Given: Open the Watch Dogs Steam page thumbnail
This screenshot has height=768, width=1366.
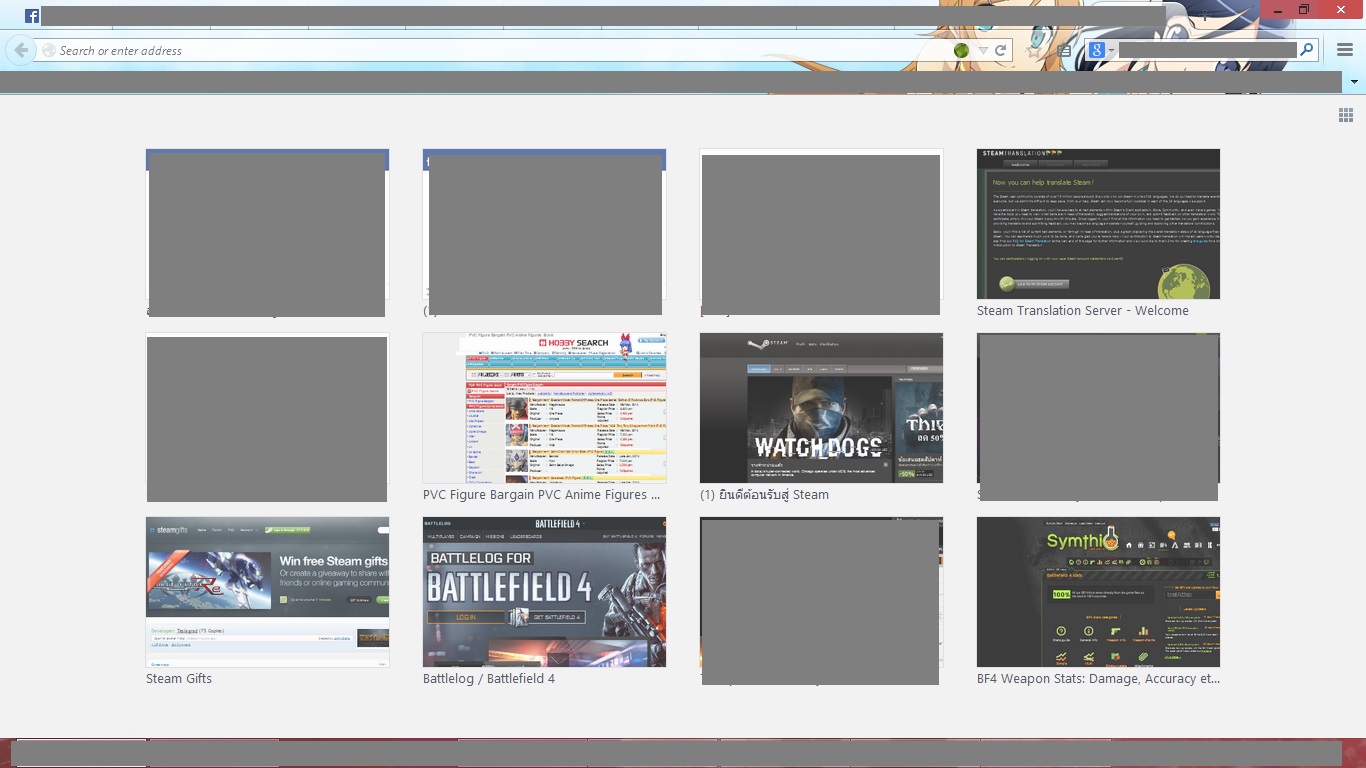Looking at the screenshot, I should click(820, 408).
